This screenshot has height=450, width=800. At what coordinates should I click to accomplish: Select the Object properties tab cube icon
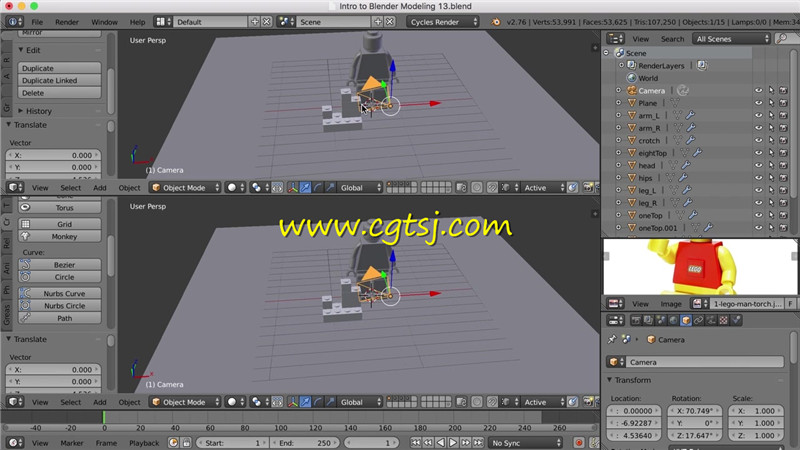tap(686, 320)
